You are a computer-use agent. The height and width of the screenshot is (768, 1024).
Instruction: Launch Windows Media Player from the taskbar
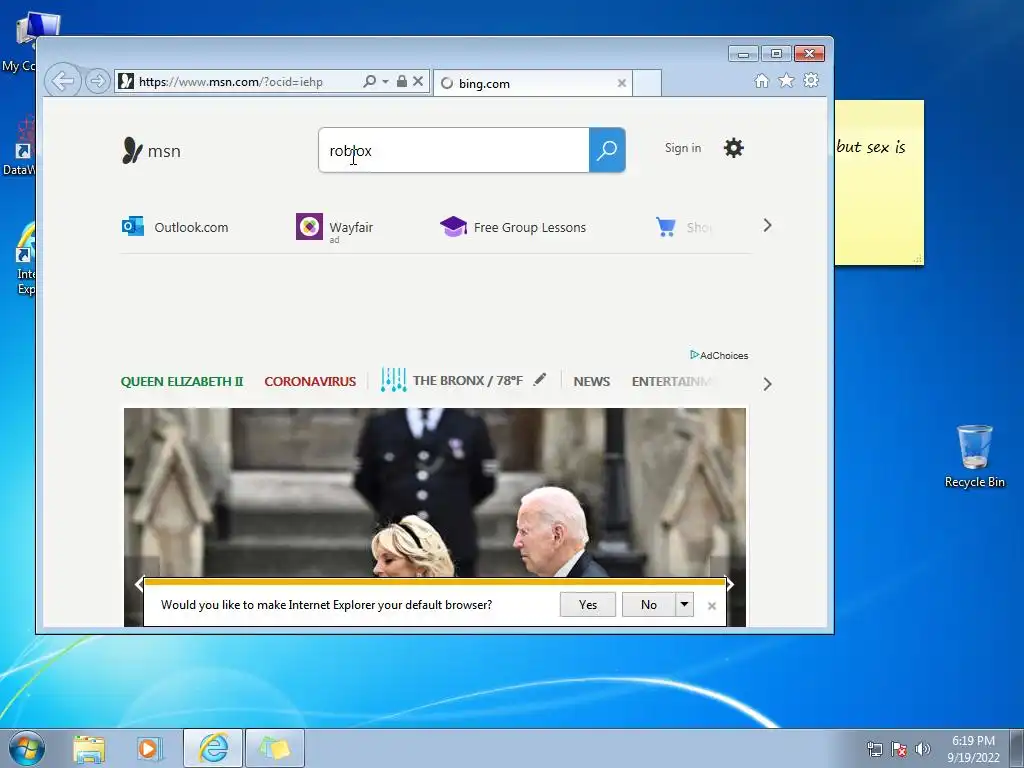[x=150, y=748]
